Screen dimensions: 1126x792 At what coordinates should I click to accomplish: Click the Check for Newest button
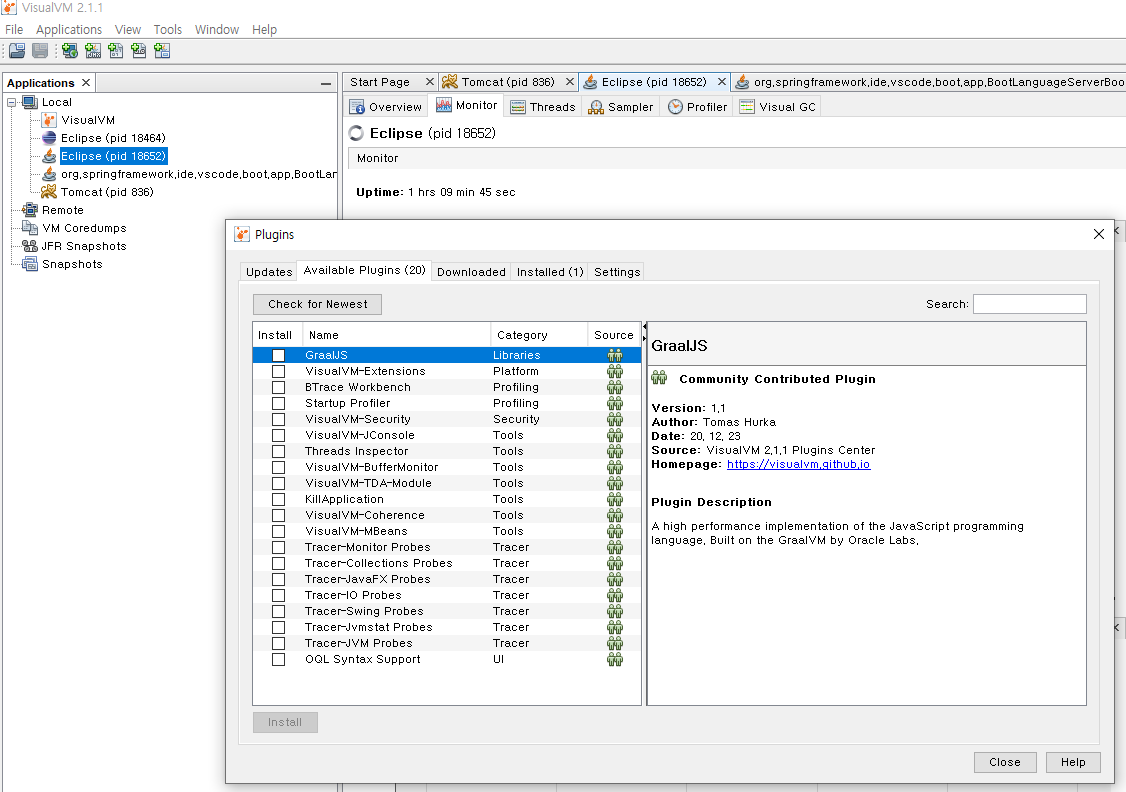(x=317, y=304)
